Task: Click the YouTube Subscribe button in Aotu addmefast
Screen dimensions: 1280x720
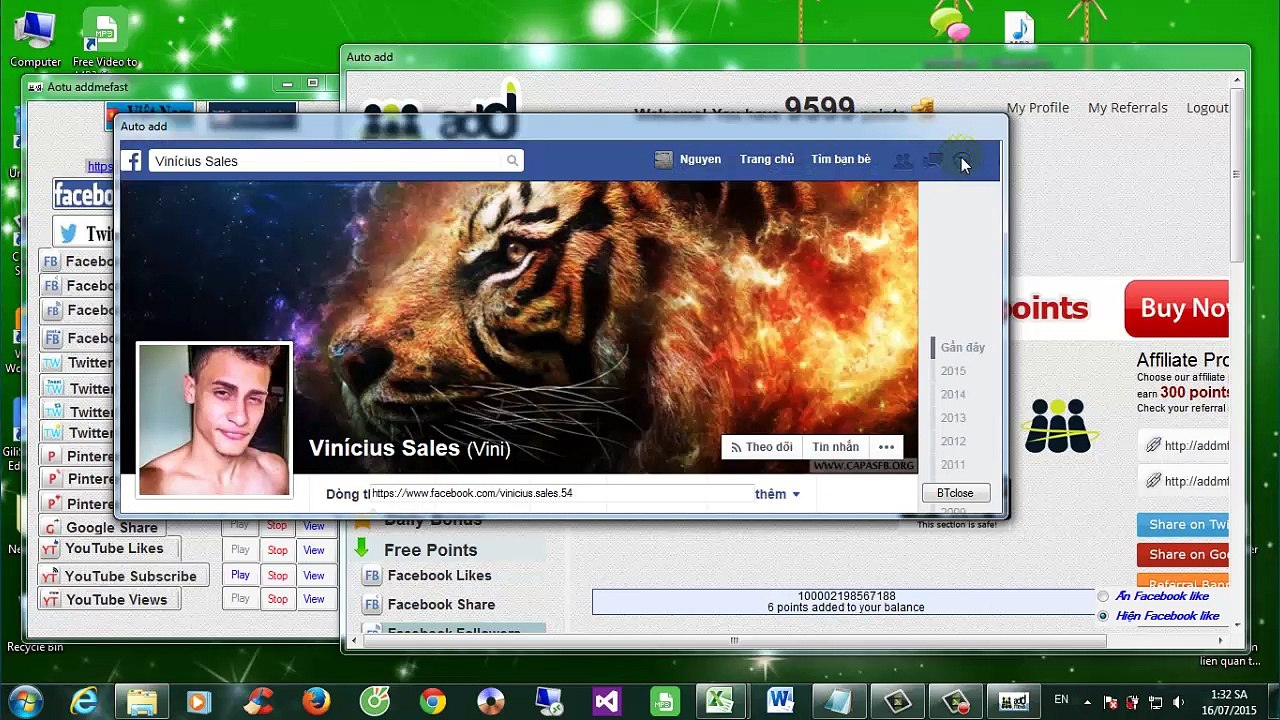Action: [124, 576]
